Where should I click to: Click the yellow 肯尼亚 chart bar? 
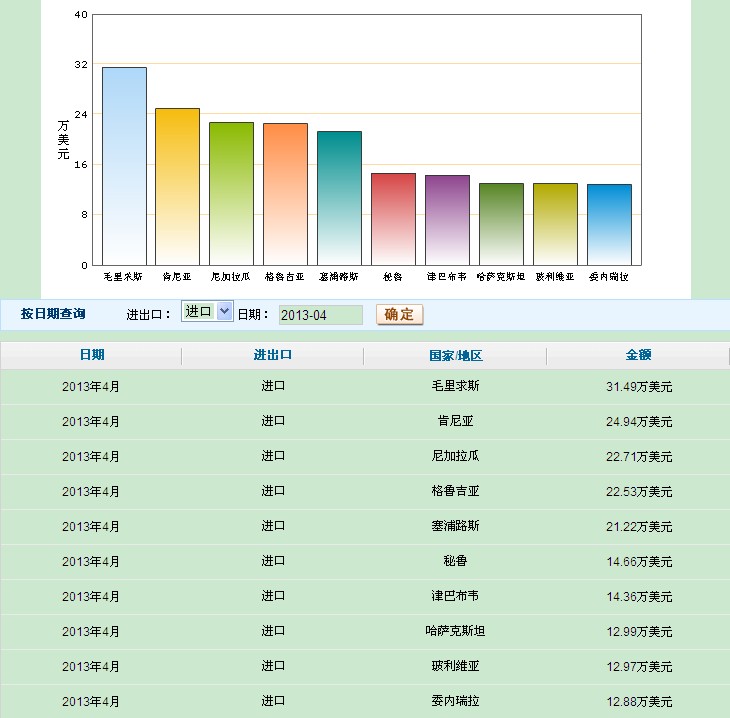tap(177, 186)
